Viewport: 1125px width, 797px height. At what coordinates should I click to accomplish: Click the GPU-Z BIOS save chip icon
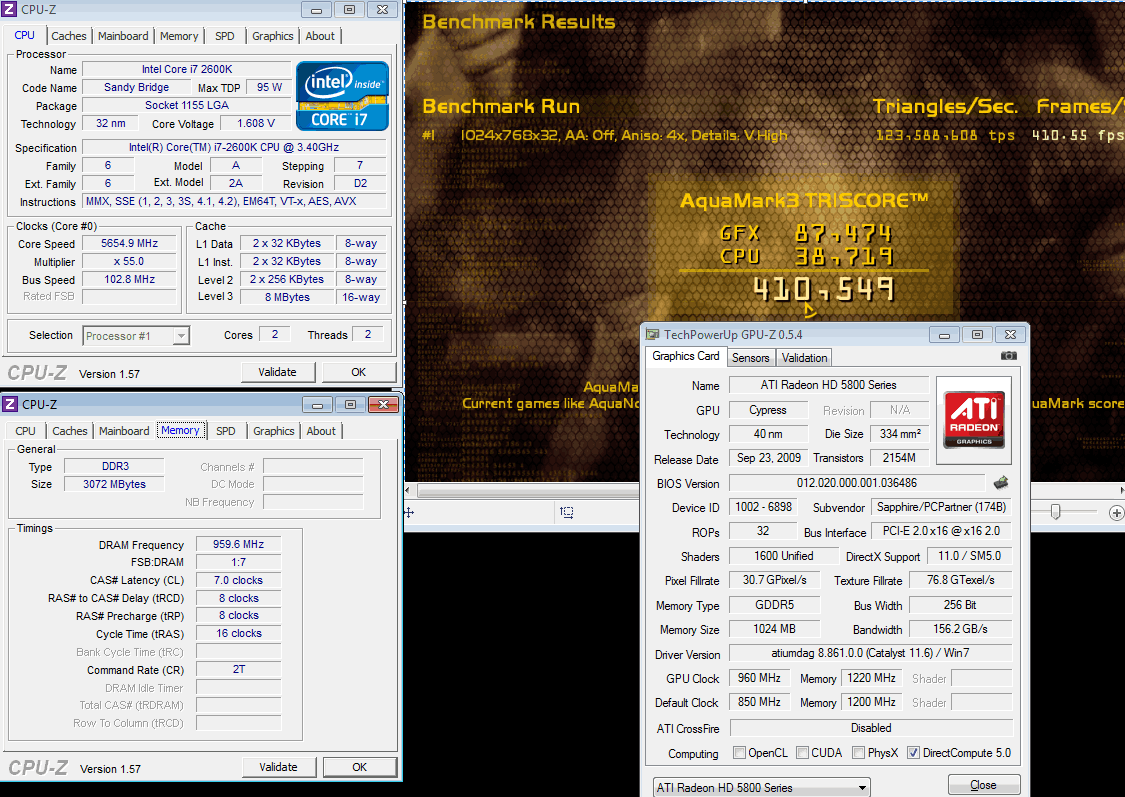tap(1001, 482)
